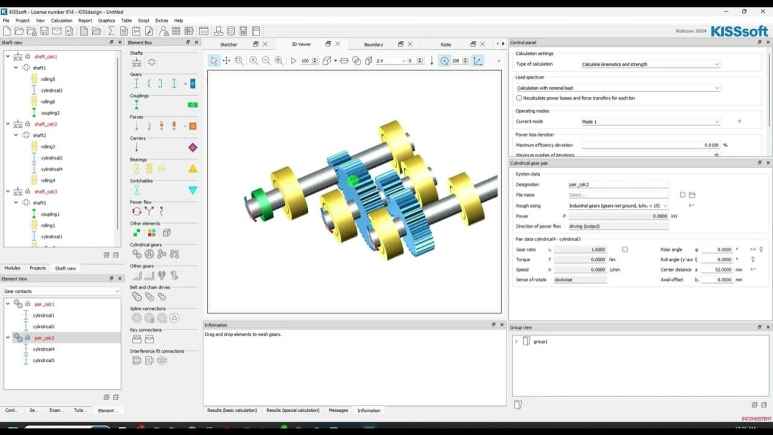
Task: Click the Designation input field
Action: 617,185
